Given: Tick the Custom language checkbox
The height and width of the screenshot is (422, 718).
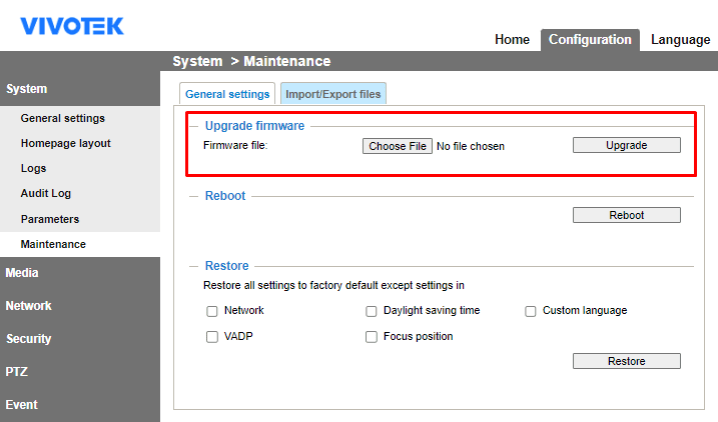Looking at the screenshot, I should click(x=531, y=311).
